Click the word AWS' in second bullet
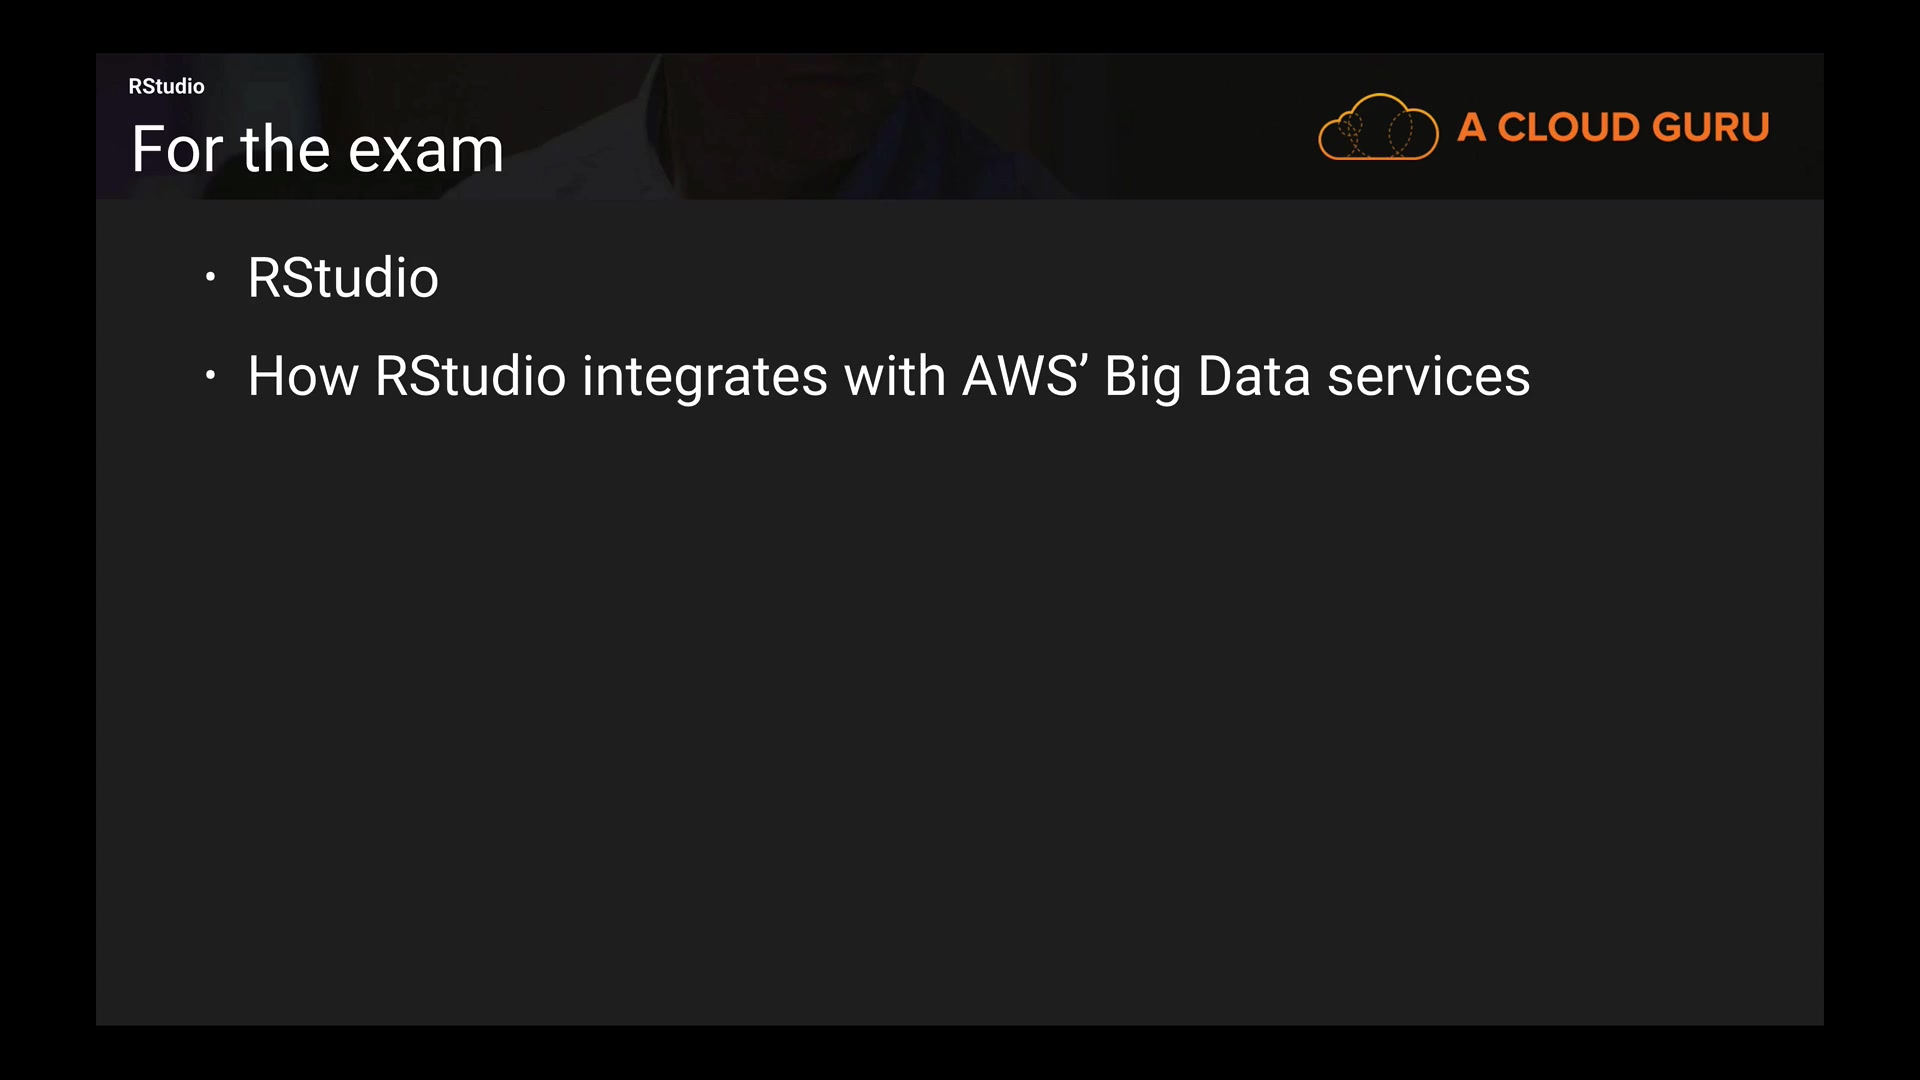 click(1024, 377)
